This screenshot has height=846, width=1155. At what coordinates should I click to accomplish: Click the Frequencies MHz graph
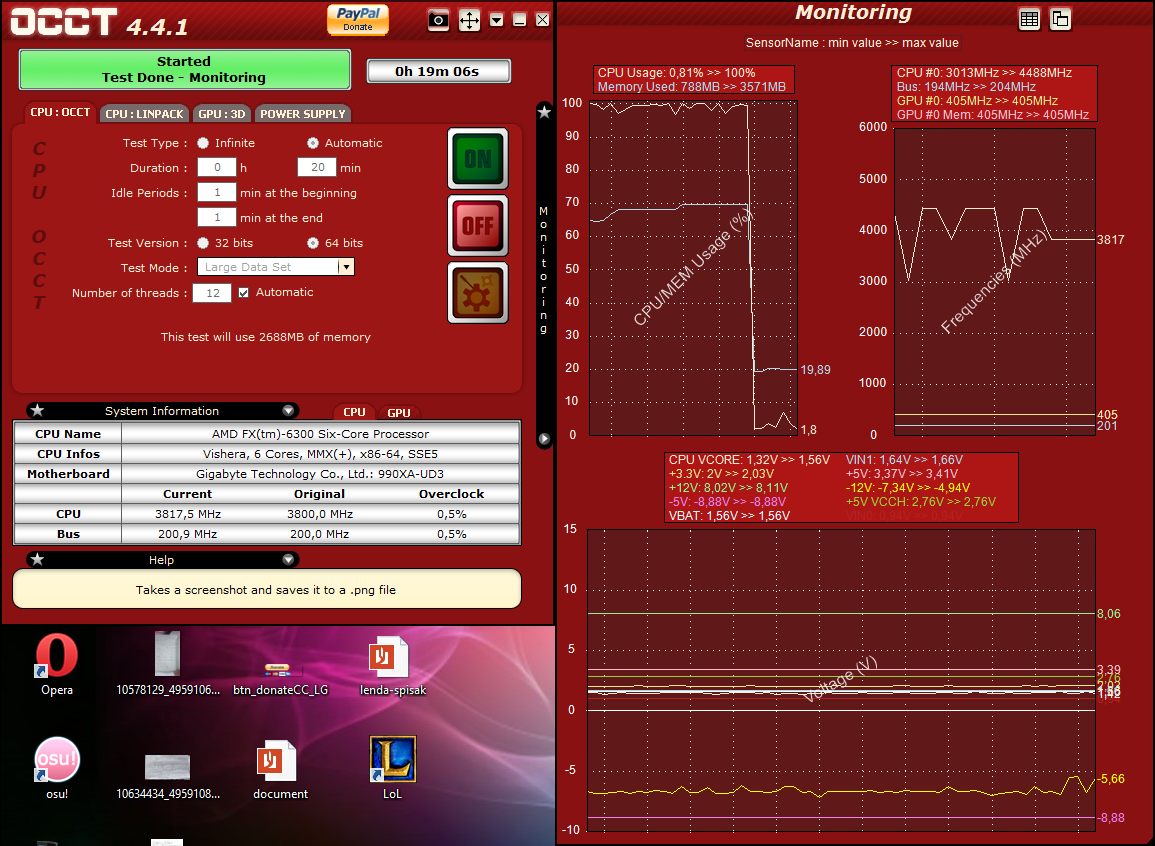[x=994, y=282]
